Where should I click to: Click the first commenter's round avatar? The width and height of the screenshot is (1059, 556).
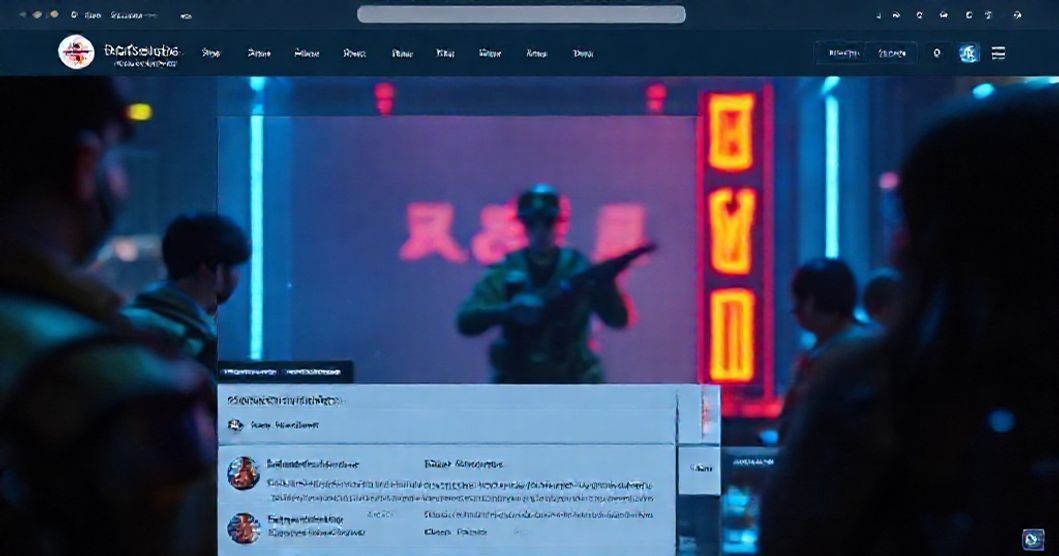[x=243, y=473]
